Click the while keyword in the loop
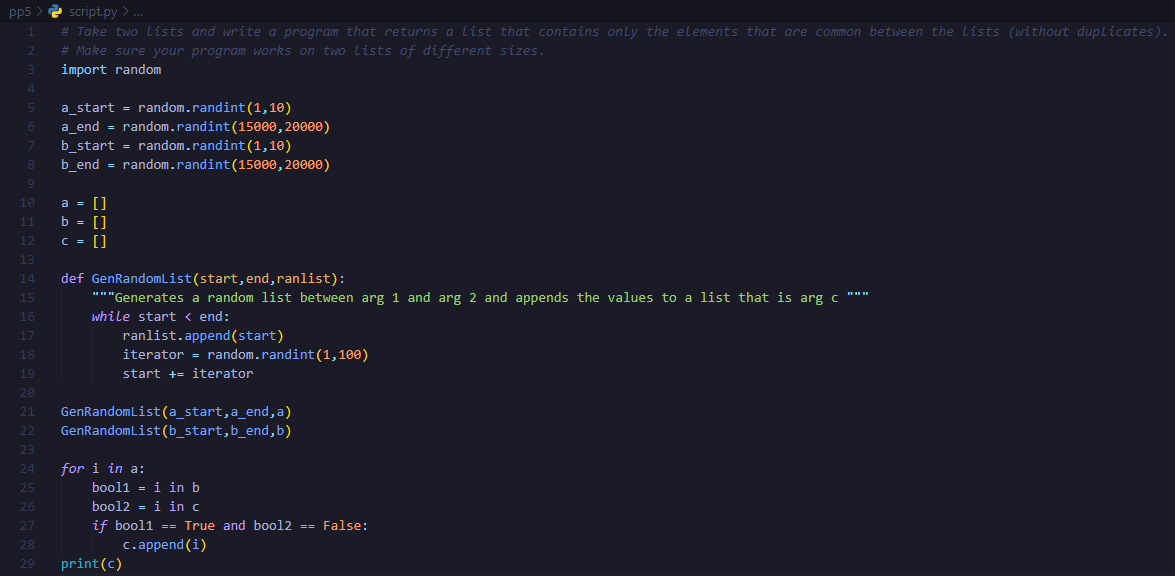1175x576 pixels. 111,316
